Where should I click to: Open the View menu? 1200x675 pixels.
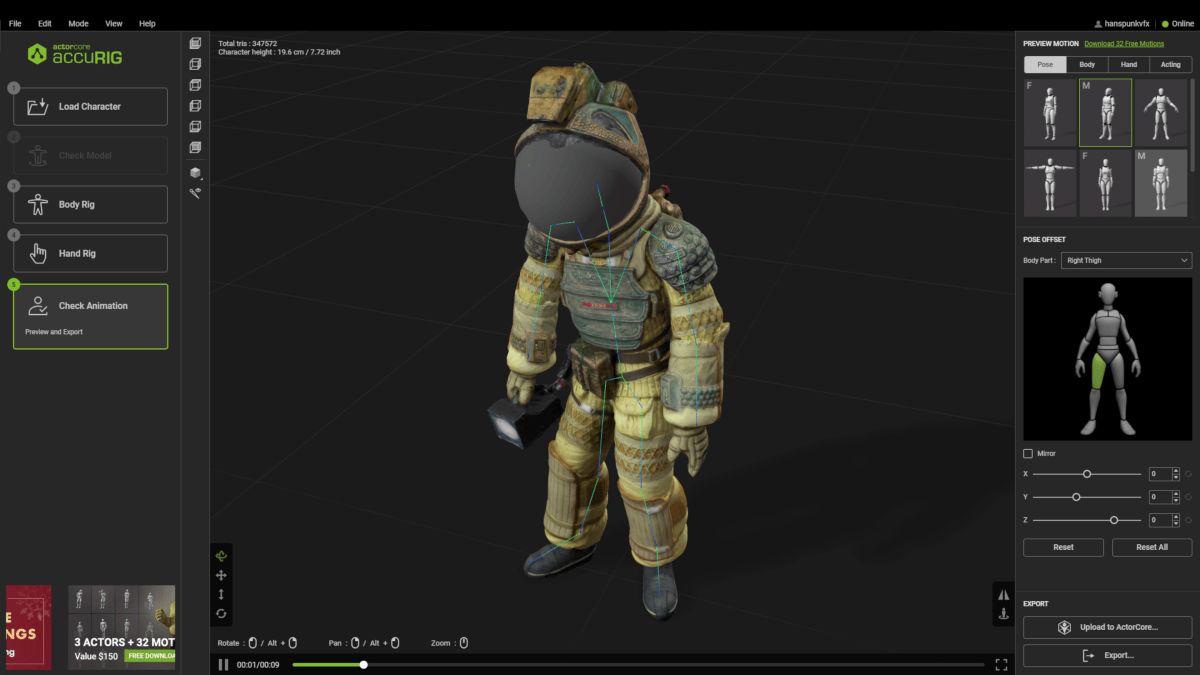[x=114, y=23]
